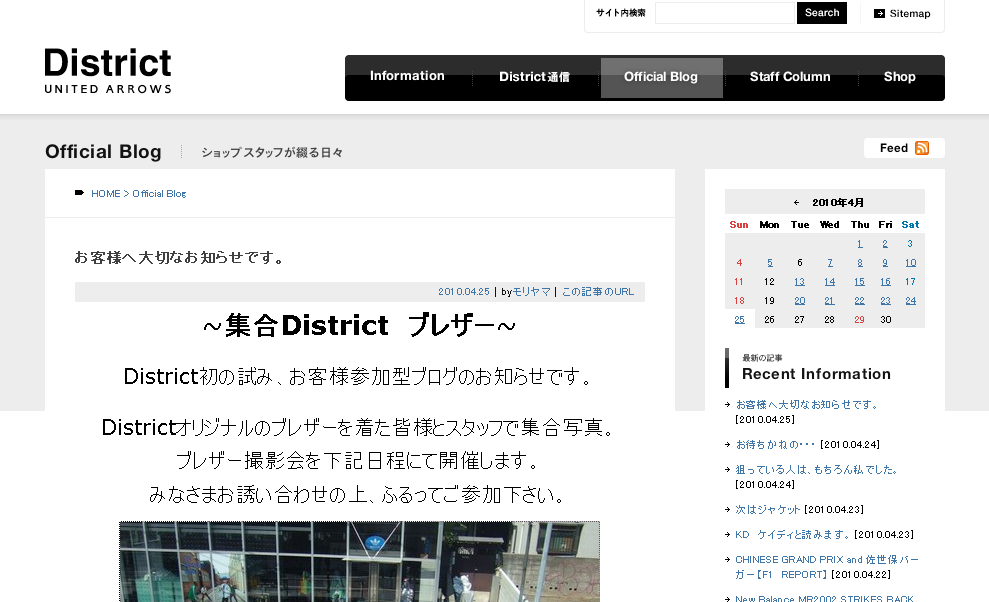Open recent post 次はジャケット

[768, 509]
